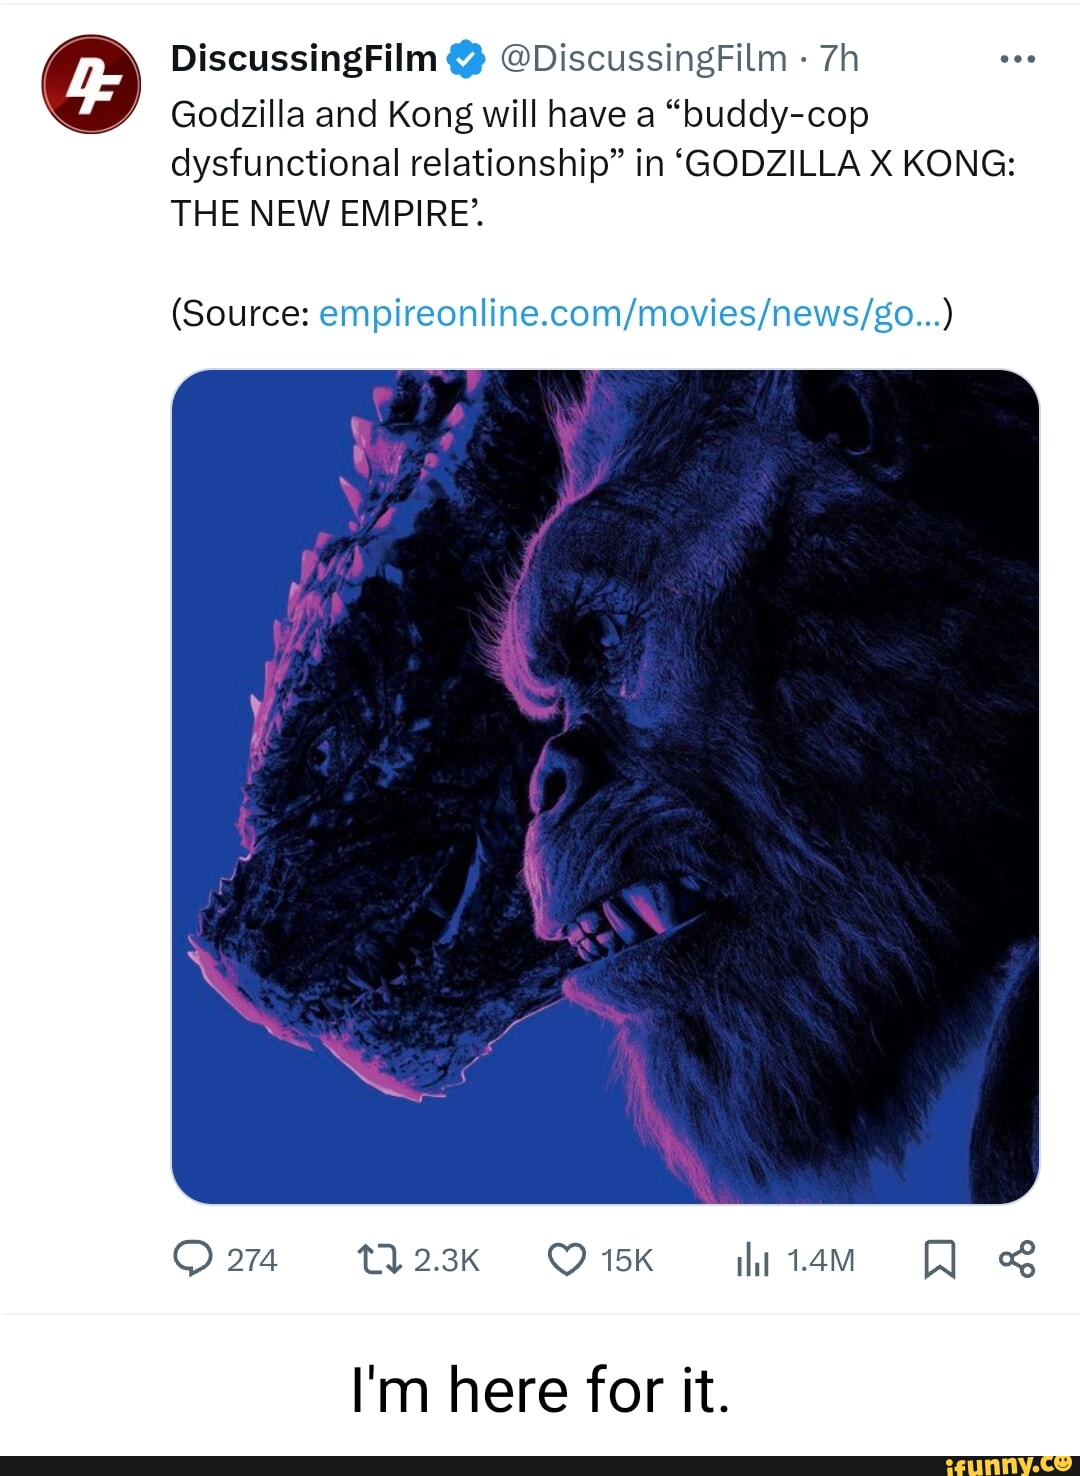Open the view analytics bar-chart icon
The width and height of the screenshot is (1080, 1476).
point(752,1260)
